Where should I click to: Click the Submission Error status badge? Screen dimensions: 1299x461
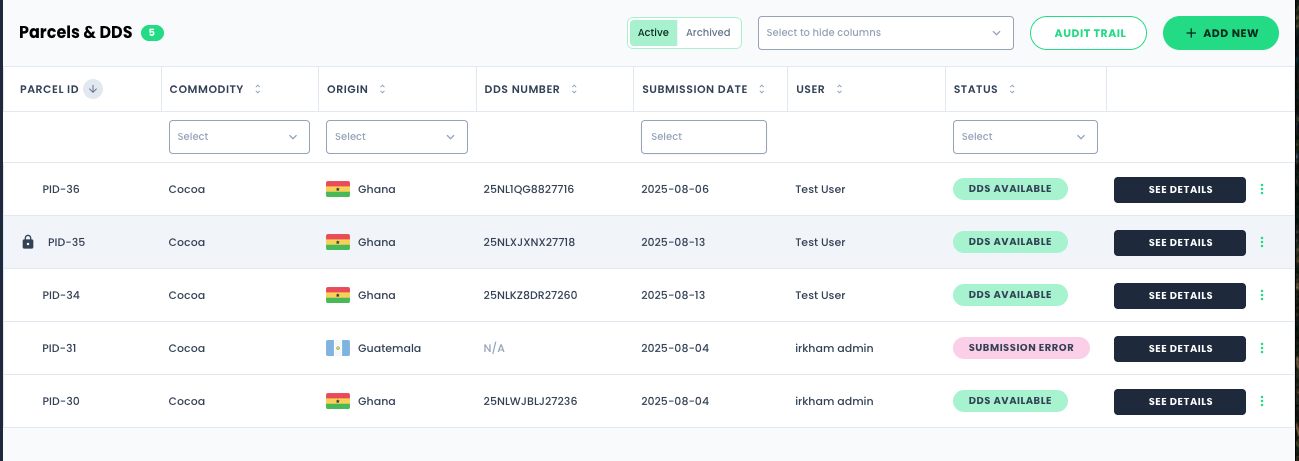(1021, 348)
